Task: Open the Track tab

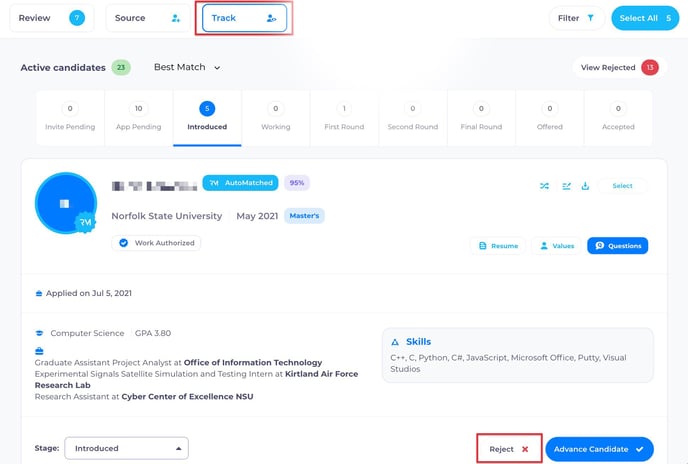Action: pos(244,18)
